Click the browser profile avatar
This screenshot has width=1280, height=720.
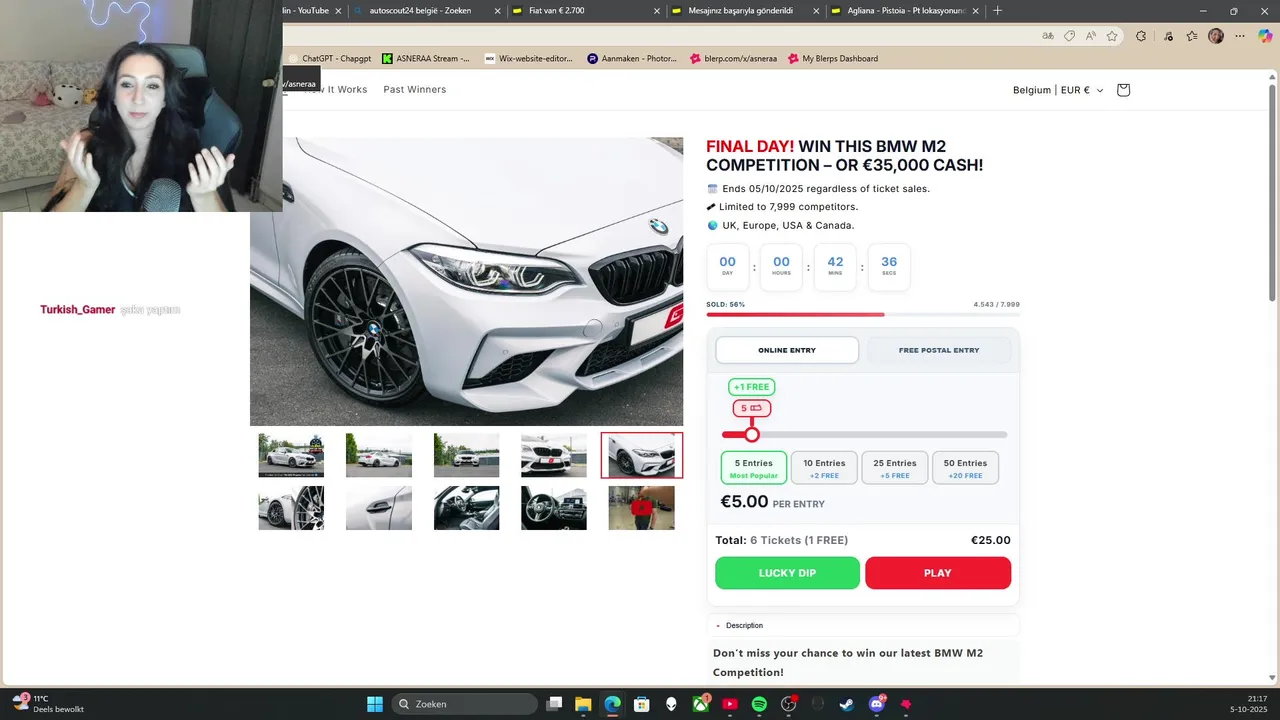click(x=1216, y=36)
